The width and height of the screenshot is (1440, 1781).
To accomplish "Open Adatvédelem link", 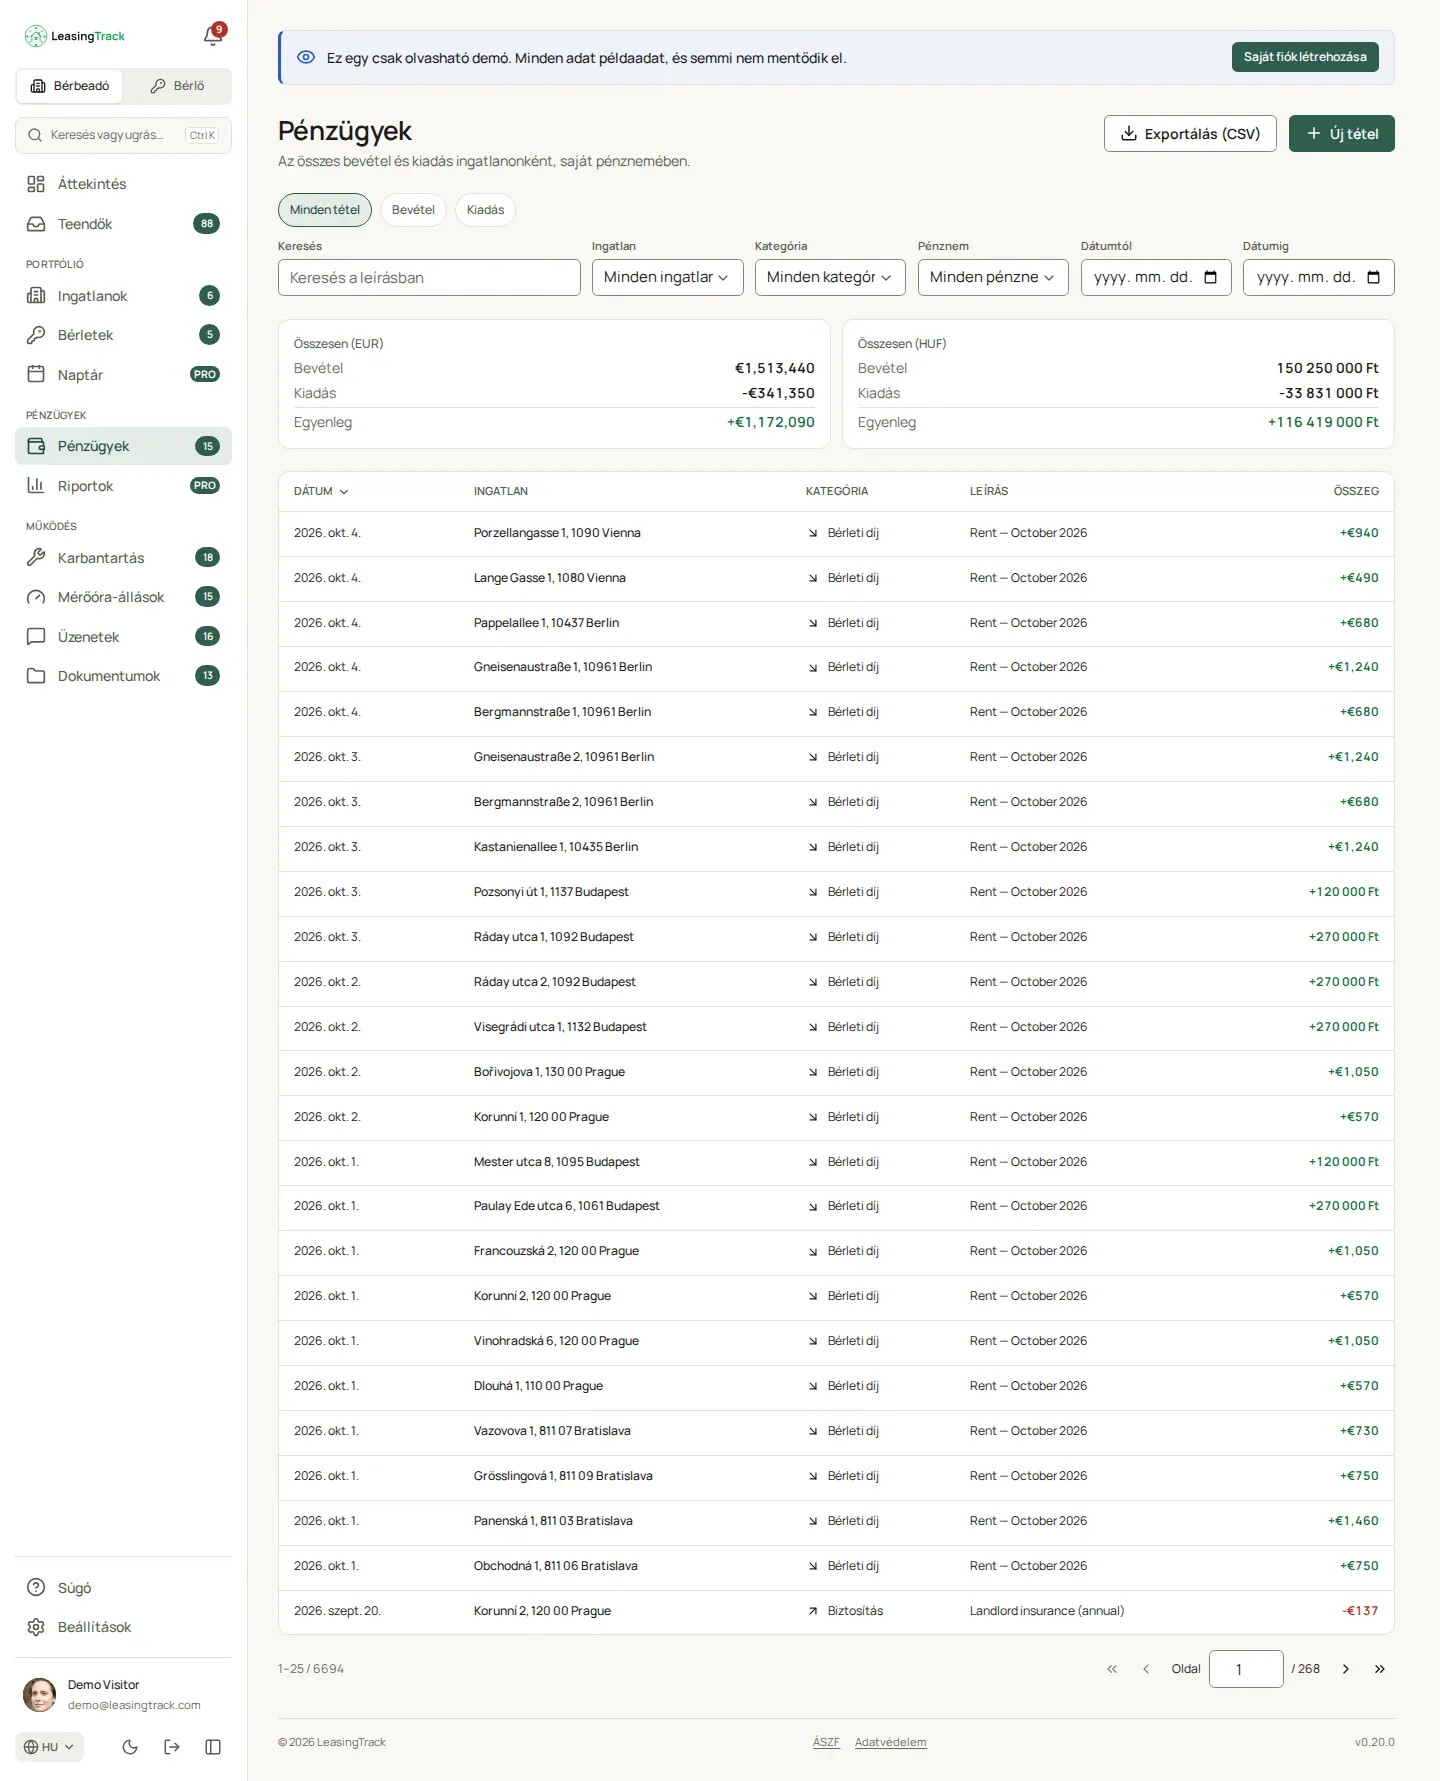I will [x=891, y=1742].
